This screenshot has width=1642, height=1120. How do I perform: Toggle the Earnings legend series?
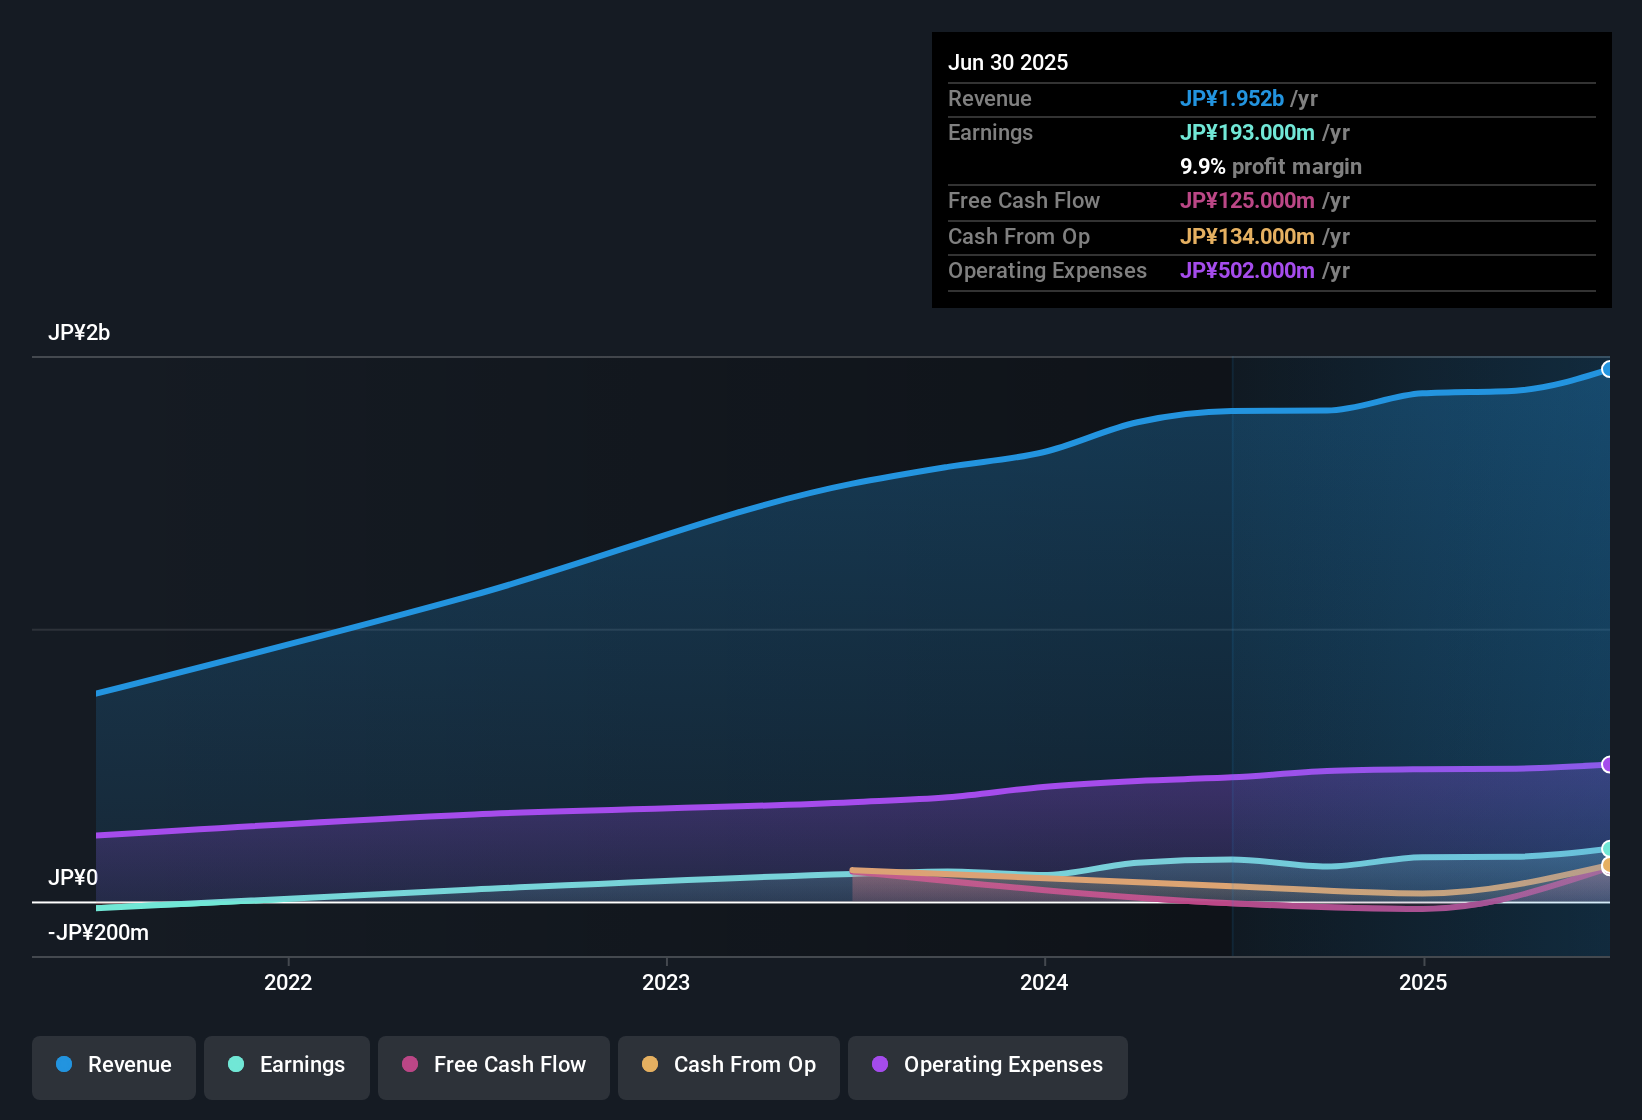(x=287, y=1066)
